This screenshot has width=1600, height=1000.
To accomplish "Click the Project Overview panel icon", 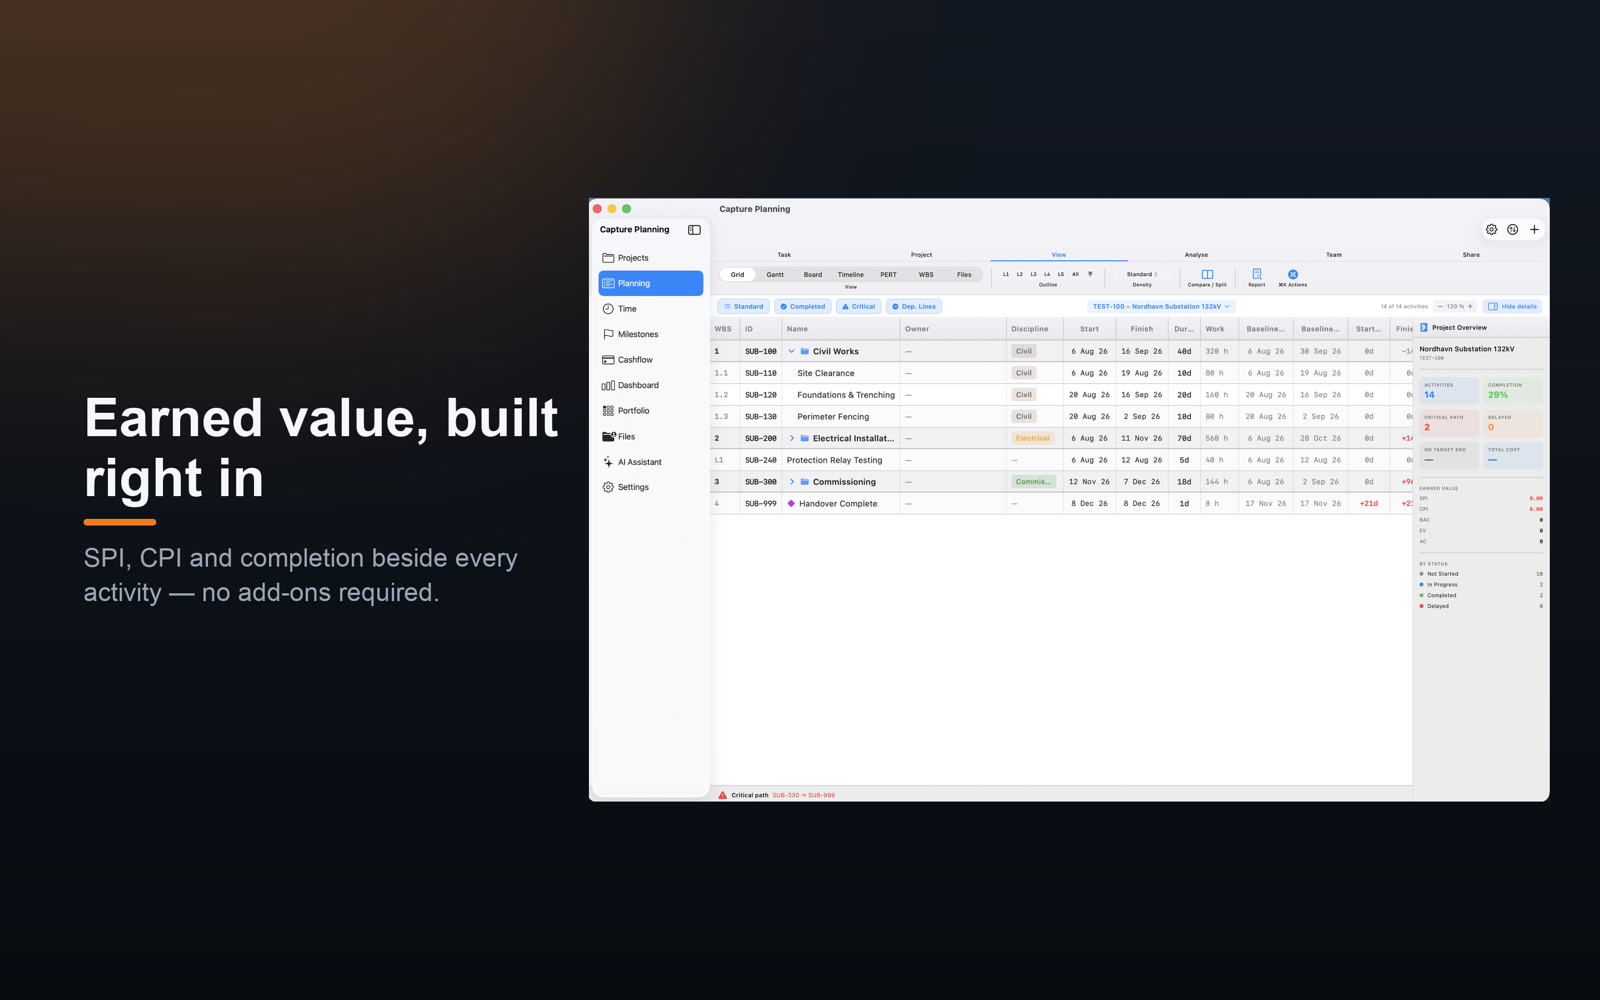I will tap(1424, 328).
